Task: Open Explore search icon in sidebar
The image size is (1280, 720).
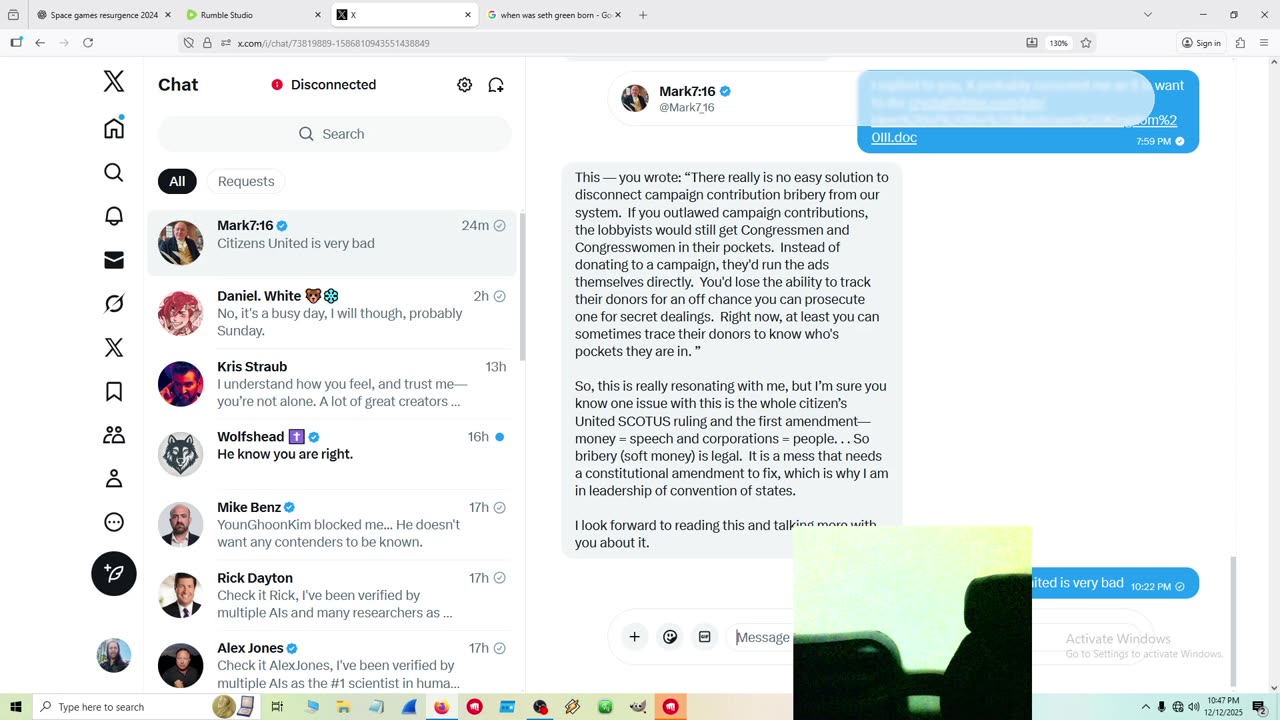Action: [x=114, y=172]
